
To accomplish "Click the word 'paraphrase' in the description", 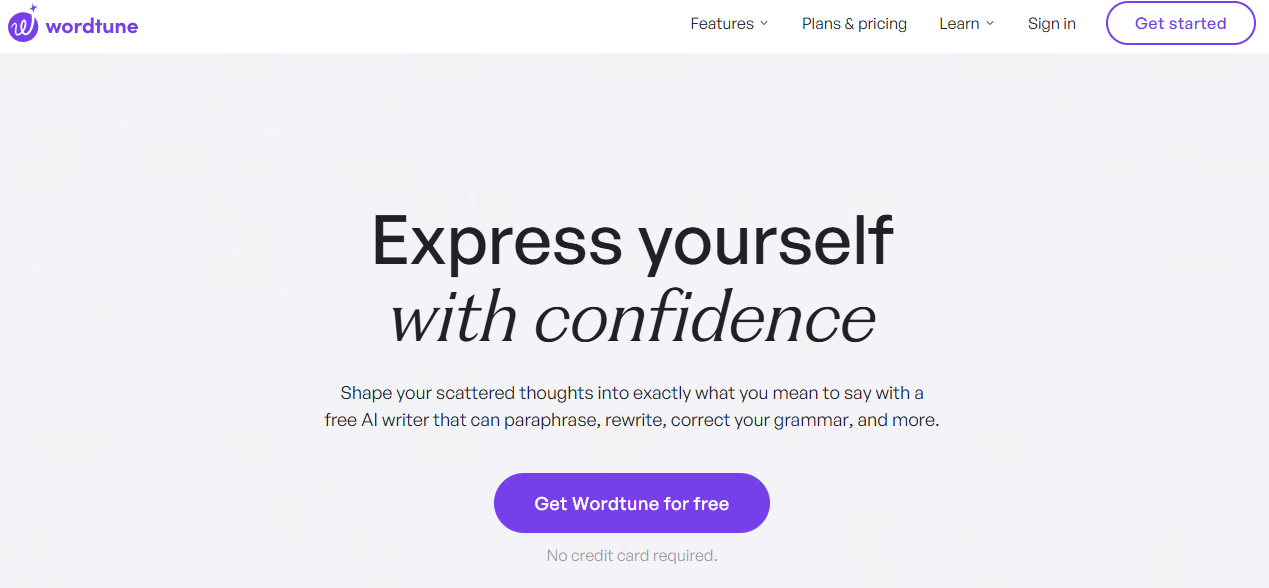I will [549, 421].
